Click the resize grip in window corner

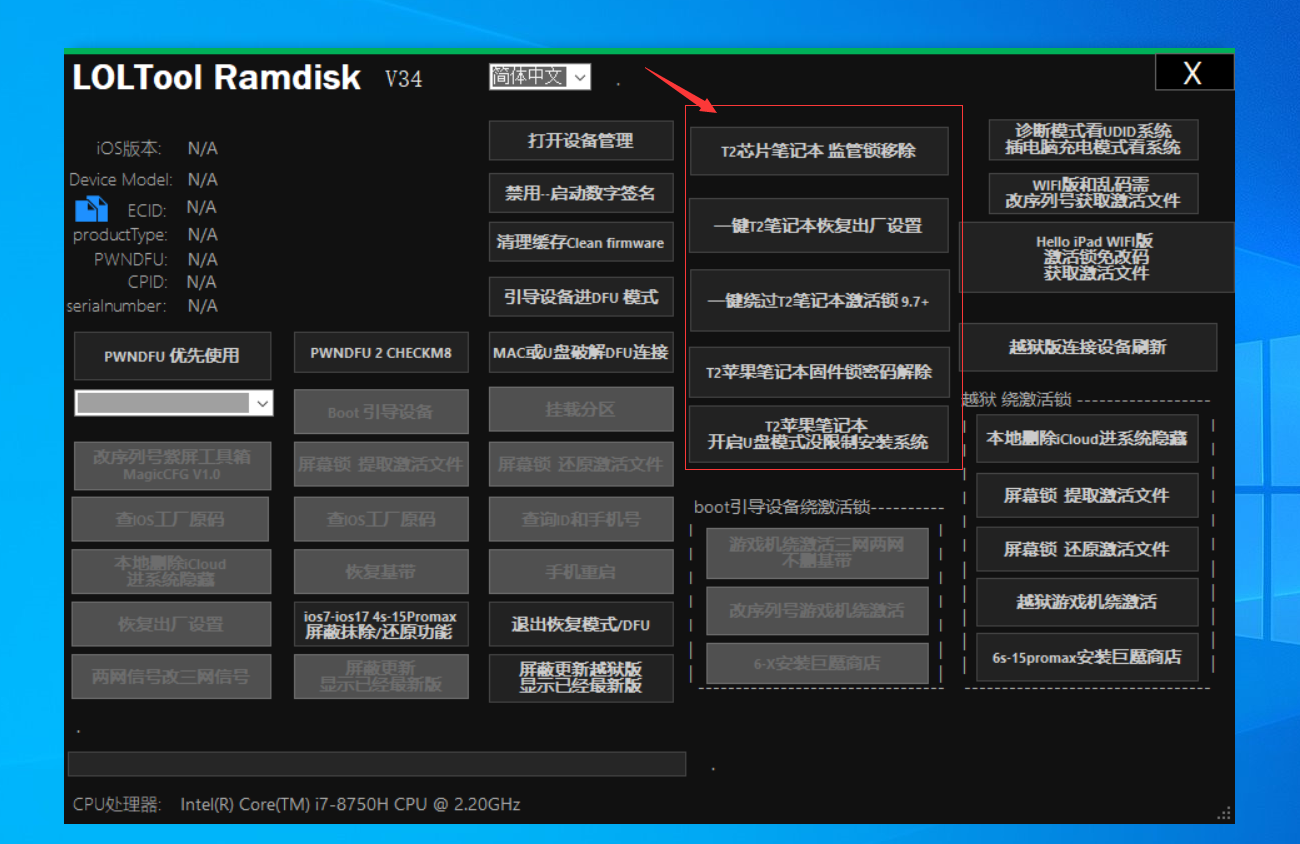(x=1224, y=813)
